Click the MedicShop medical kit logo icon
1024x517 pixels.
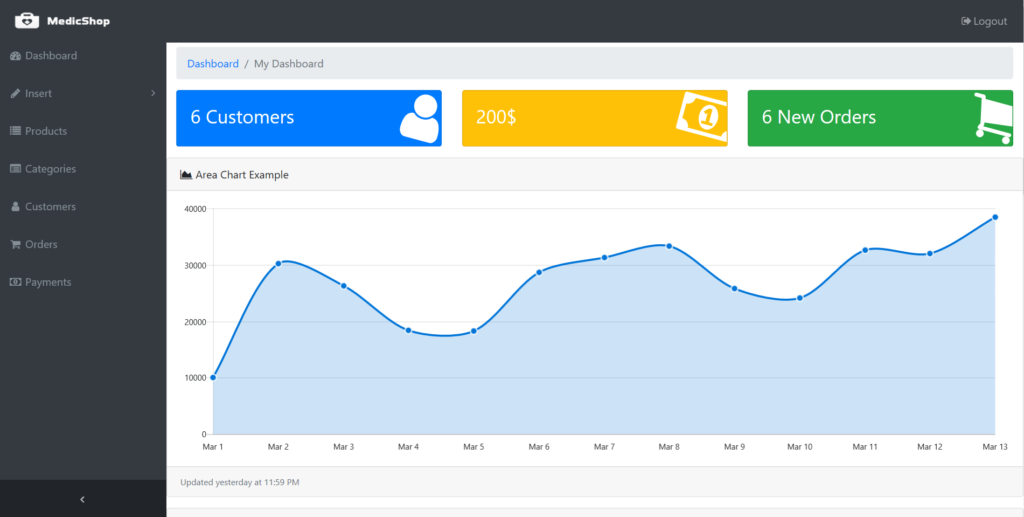pos(27,20)
